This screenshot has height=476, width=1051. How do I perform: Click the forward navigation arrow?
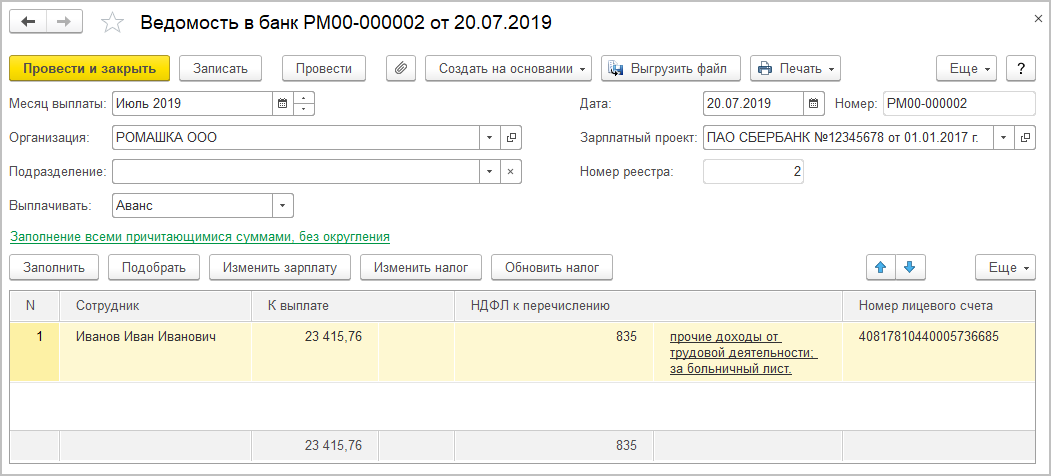click(x=63, y=22)
